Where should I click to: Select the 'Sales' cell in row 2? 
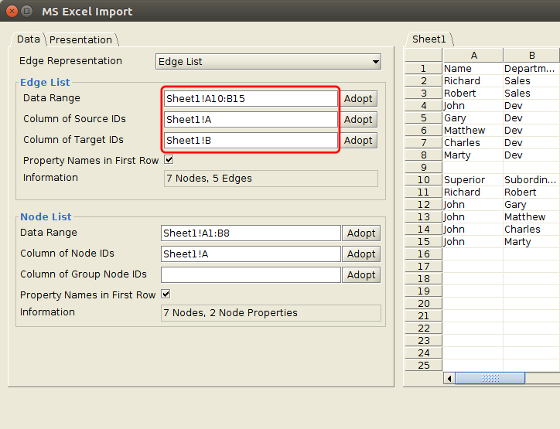532,81
